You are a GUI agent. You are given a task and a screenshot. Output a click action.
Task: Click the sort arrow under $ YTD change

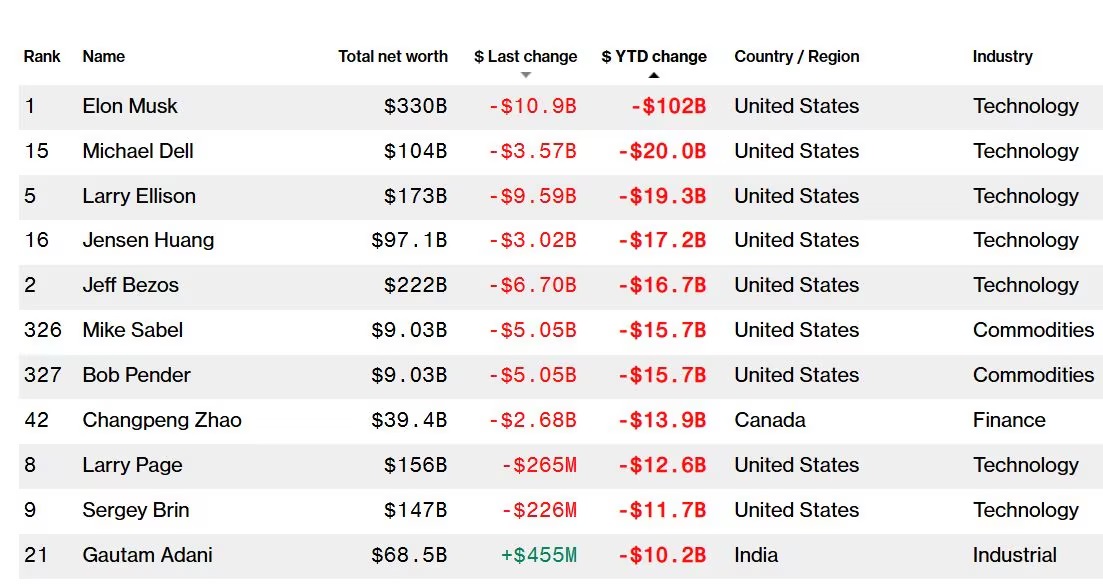point(654,74)
